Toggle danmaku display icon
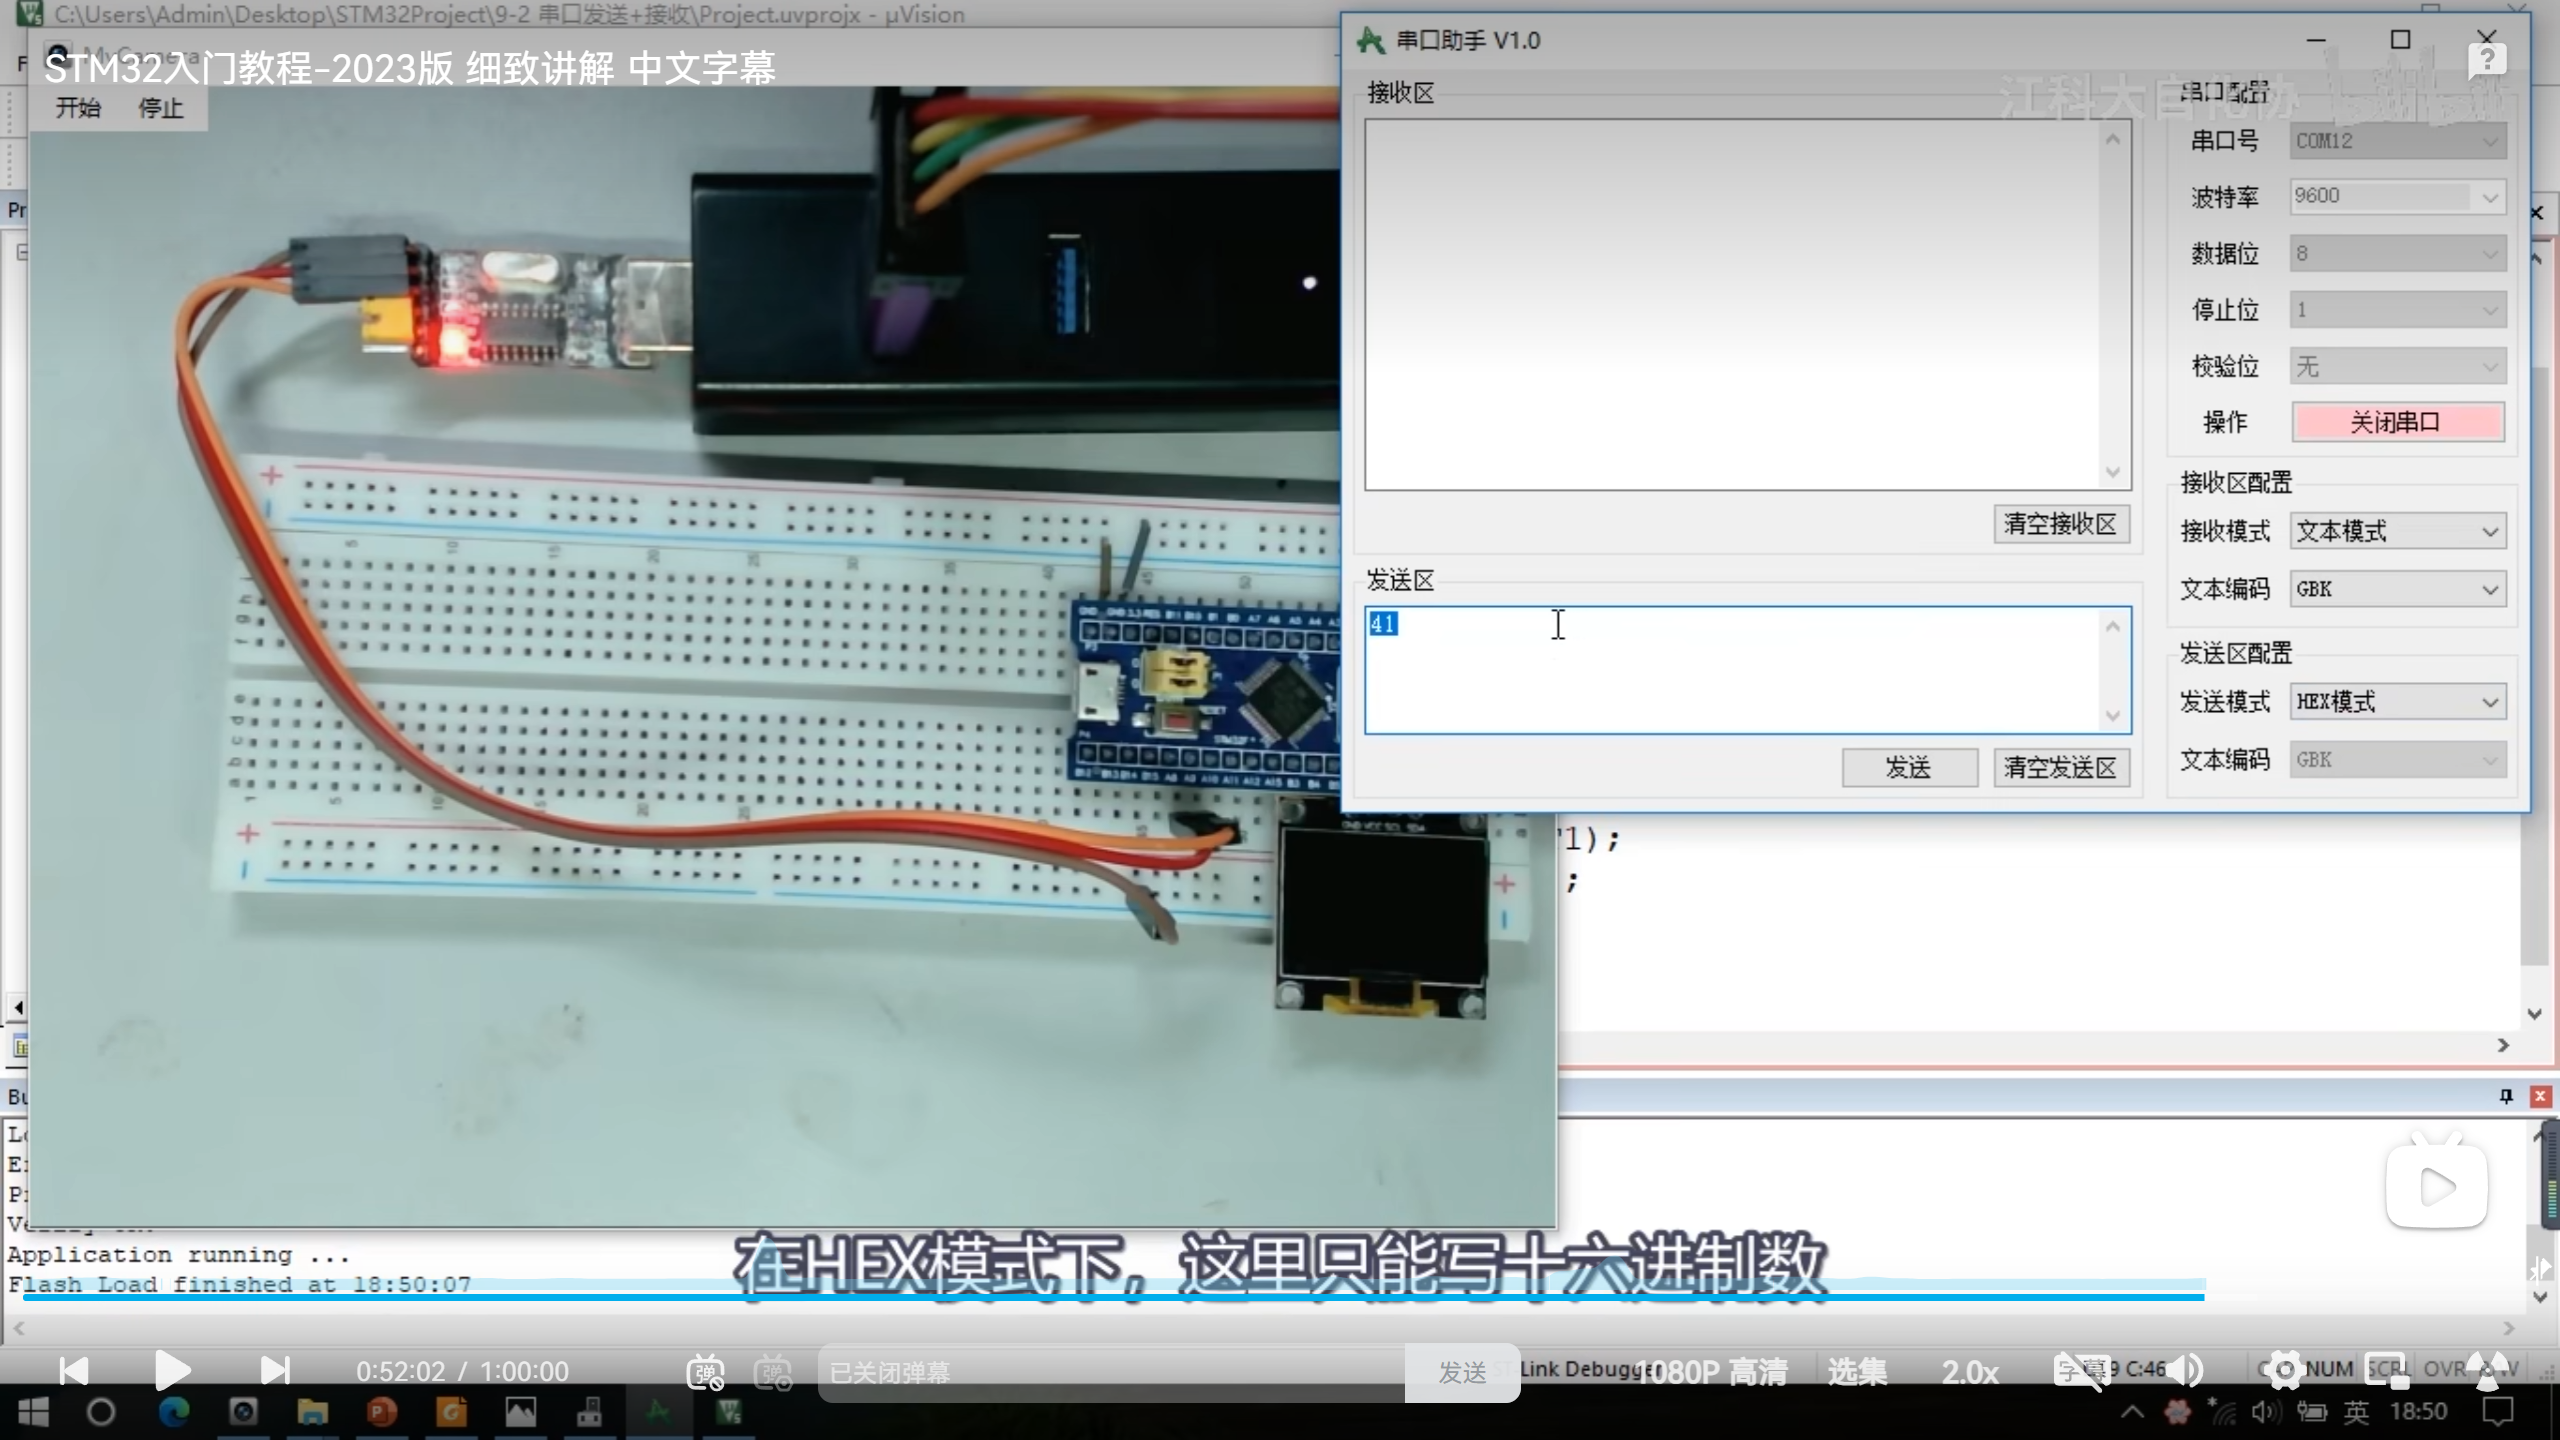Screen dimensions: 2560x1440 (705, 1372)
